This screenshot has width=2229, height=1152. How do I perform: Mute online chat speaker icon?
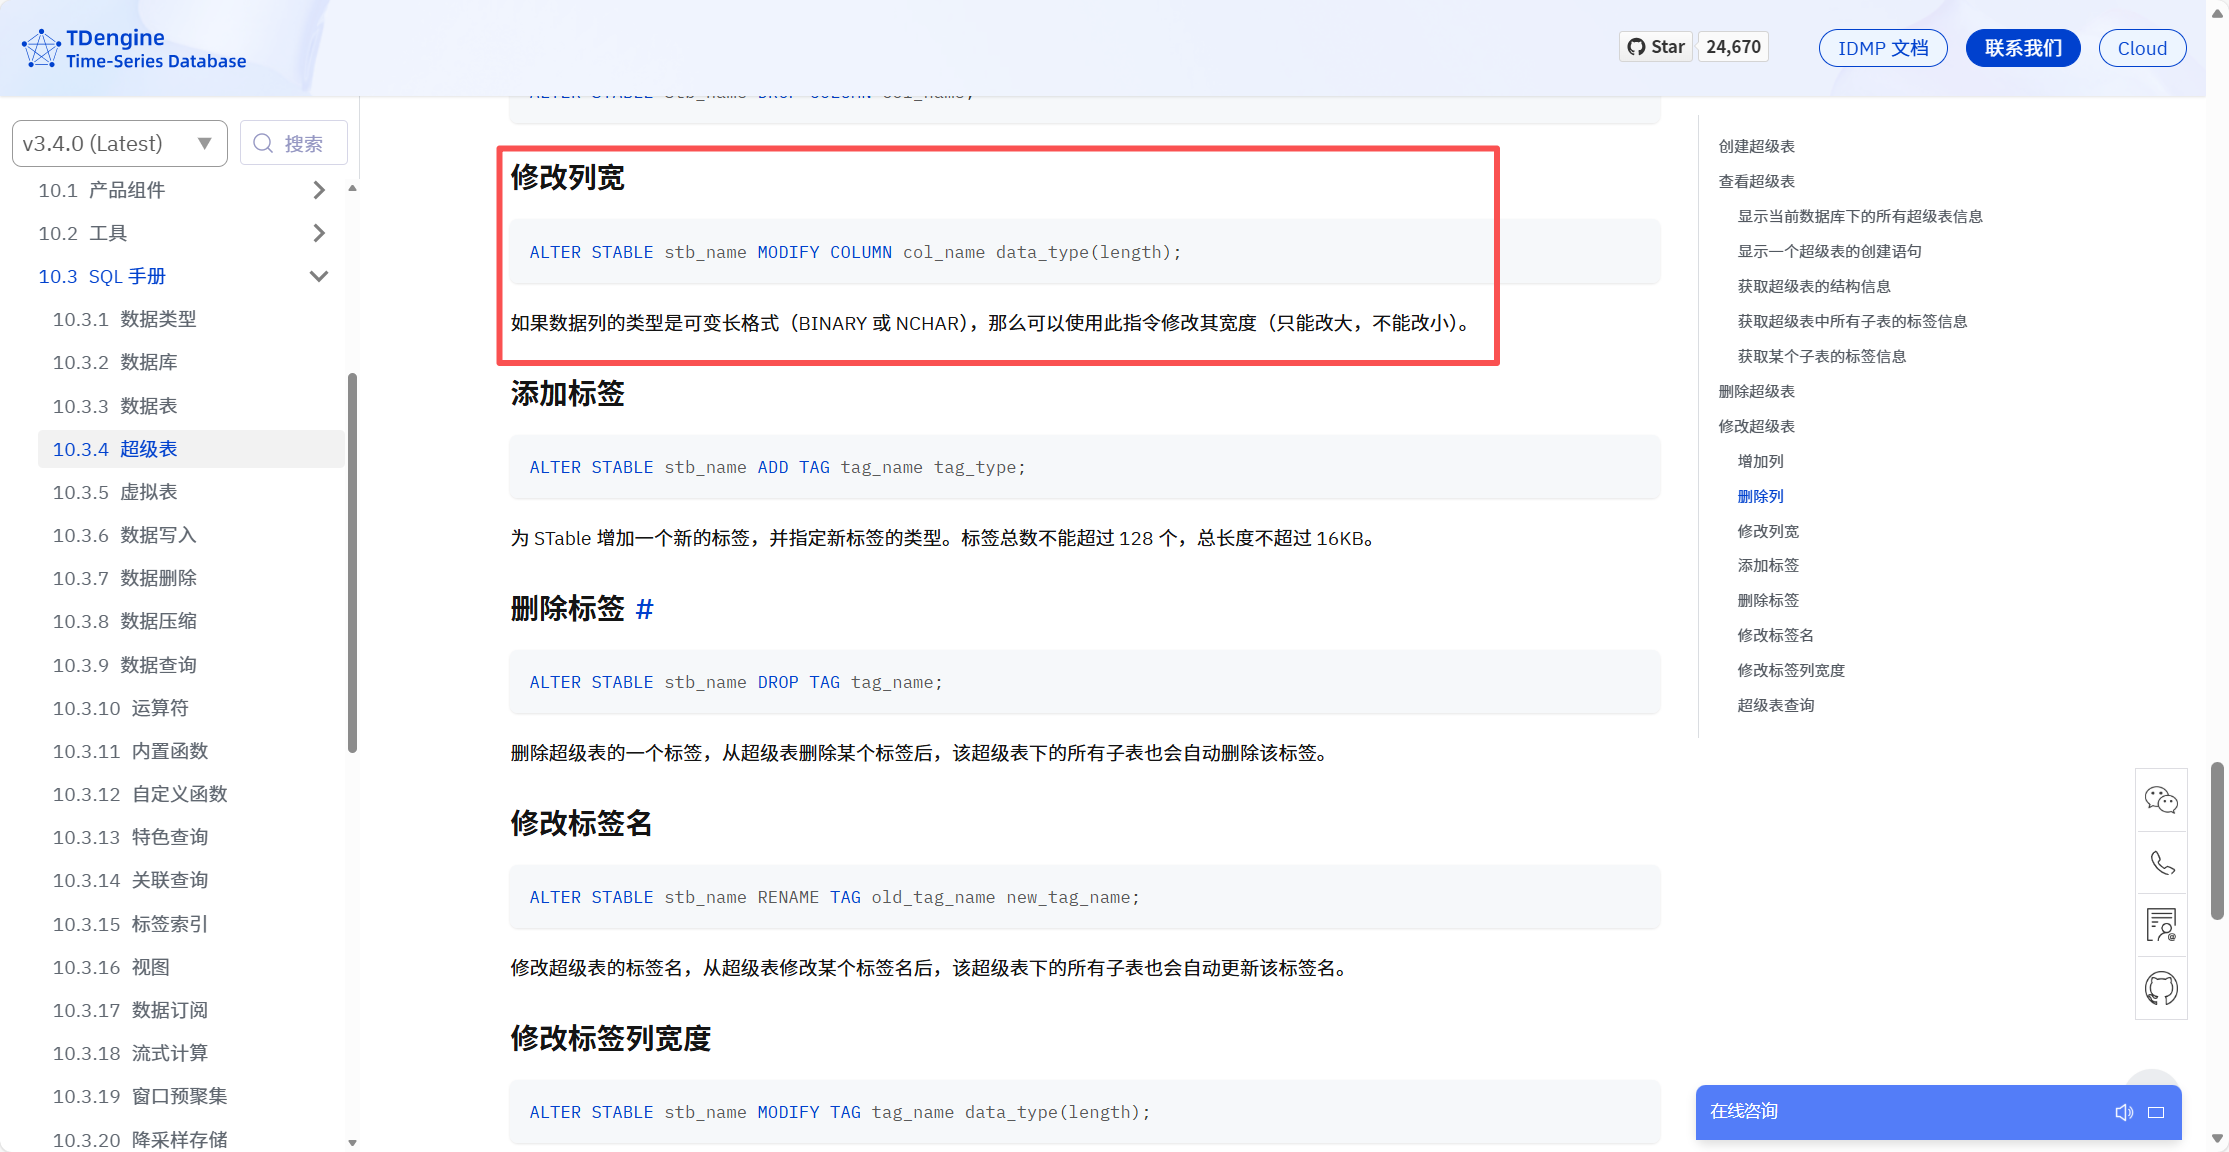pyautogui.click(x=2124, y=1112)
